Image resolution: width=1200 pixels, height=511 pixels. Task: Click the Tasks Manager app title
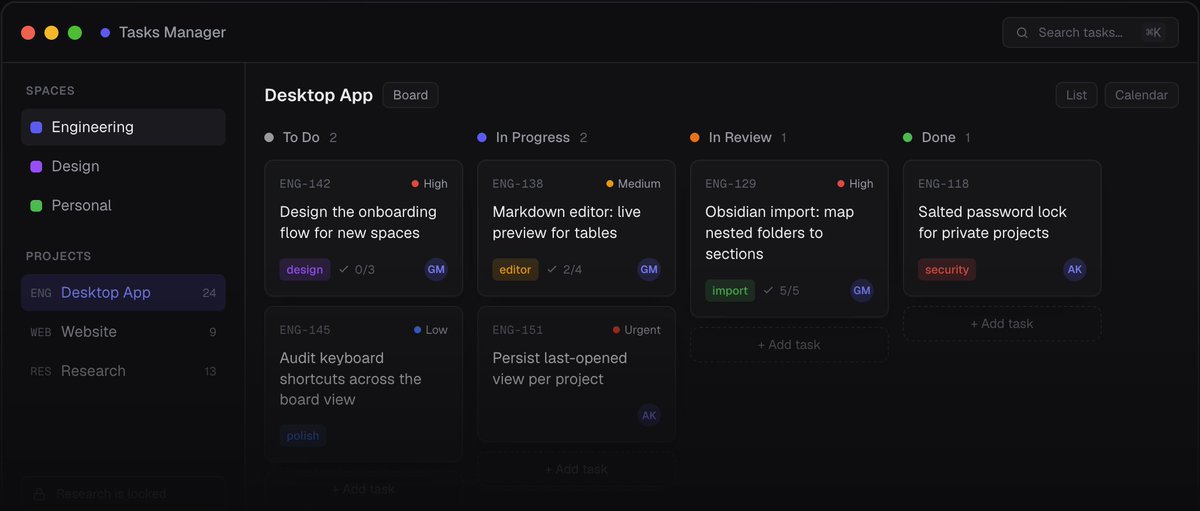172,32
